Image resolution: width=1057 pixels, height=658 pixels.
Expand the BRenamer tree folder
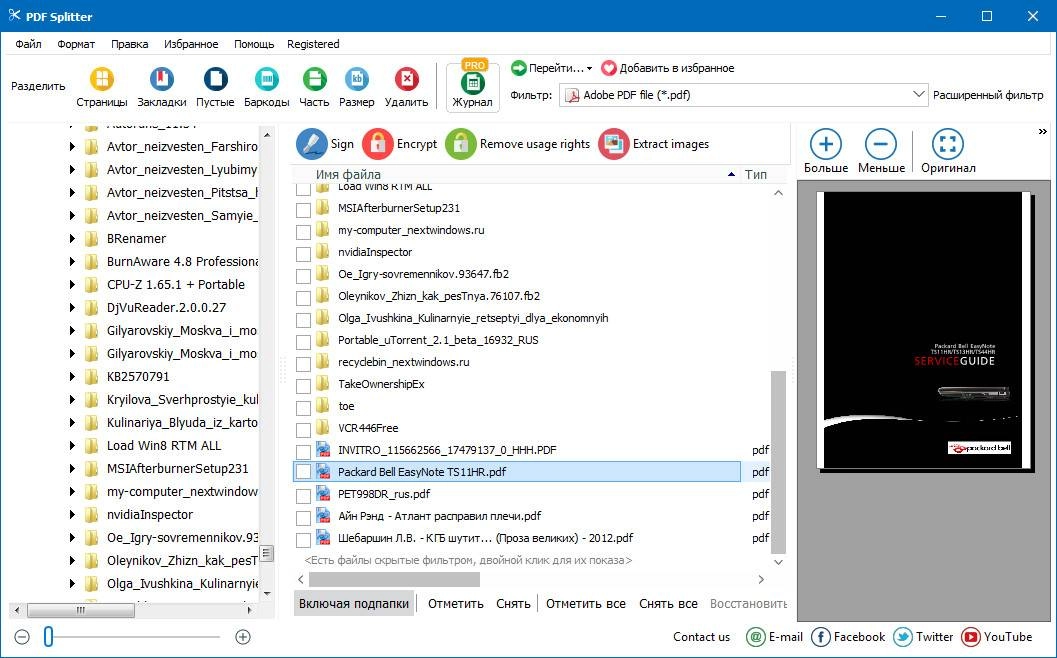(72, 239)
